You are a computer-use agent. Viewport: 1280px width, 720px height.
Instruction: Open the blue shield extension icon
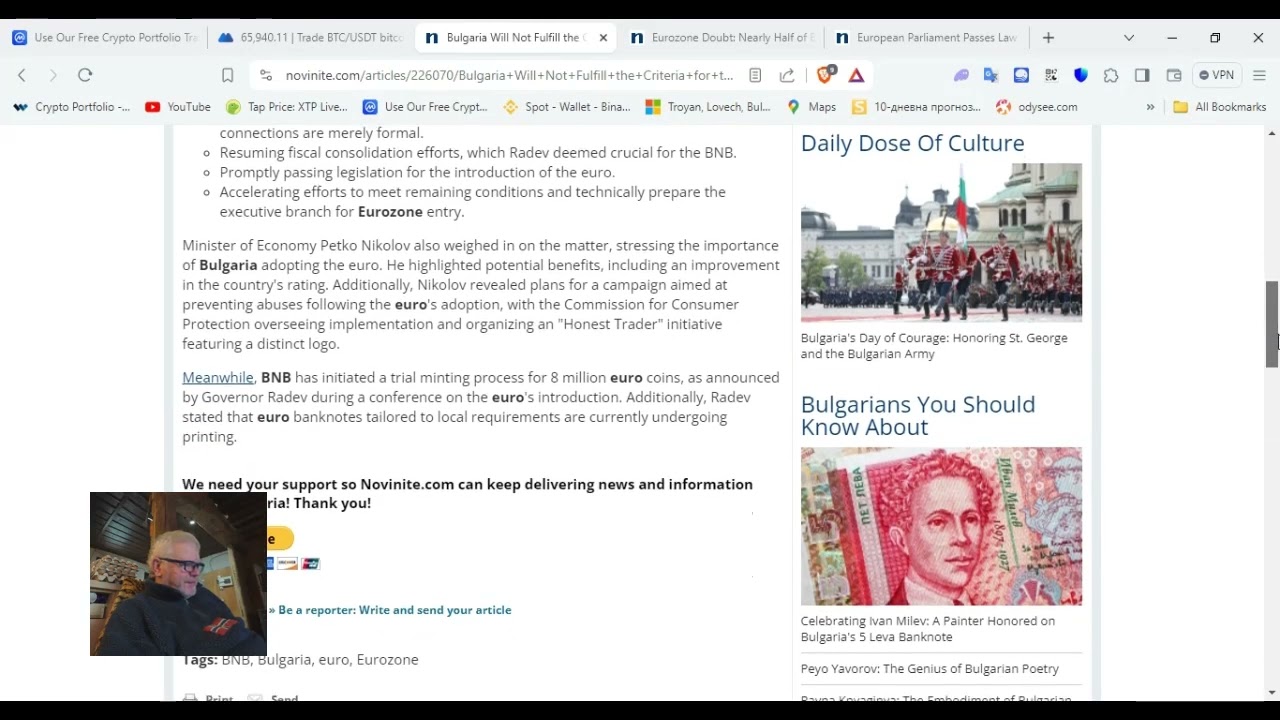[1081, 75]
